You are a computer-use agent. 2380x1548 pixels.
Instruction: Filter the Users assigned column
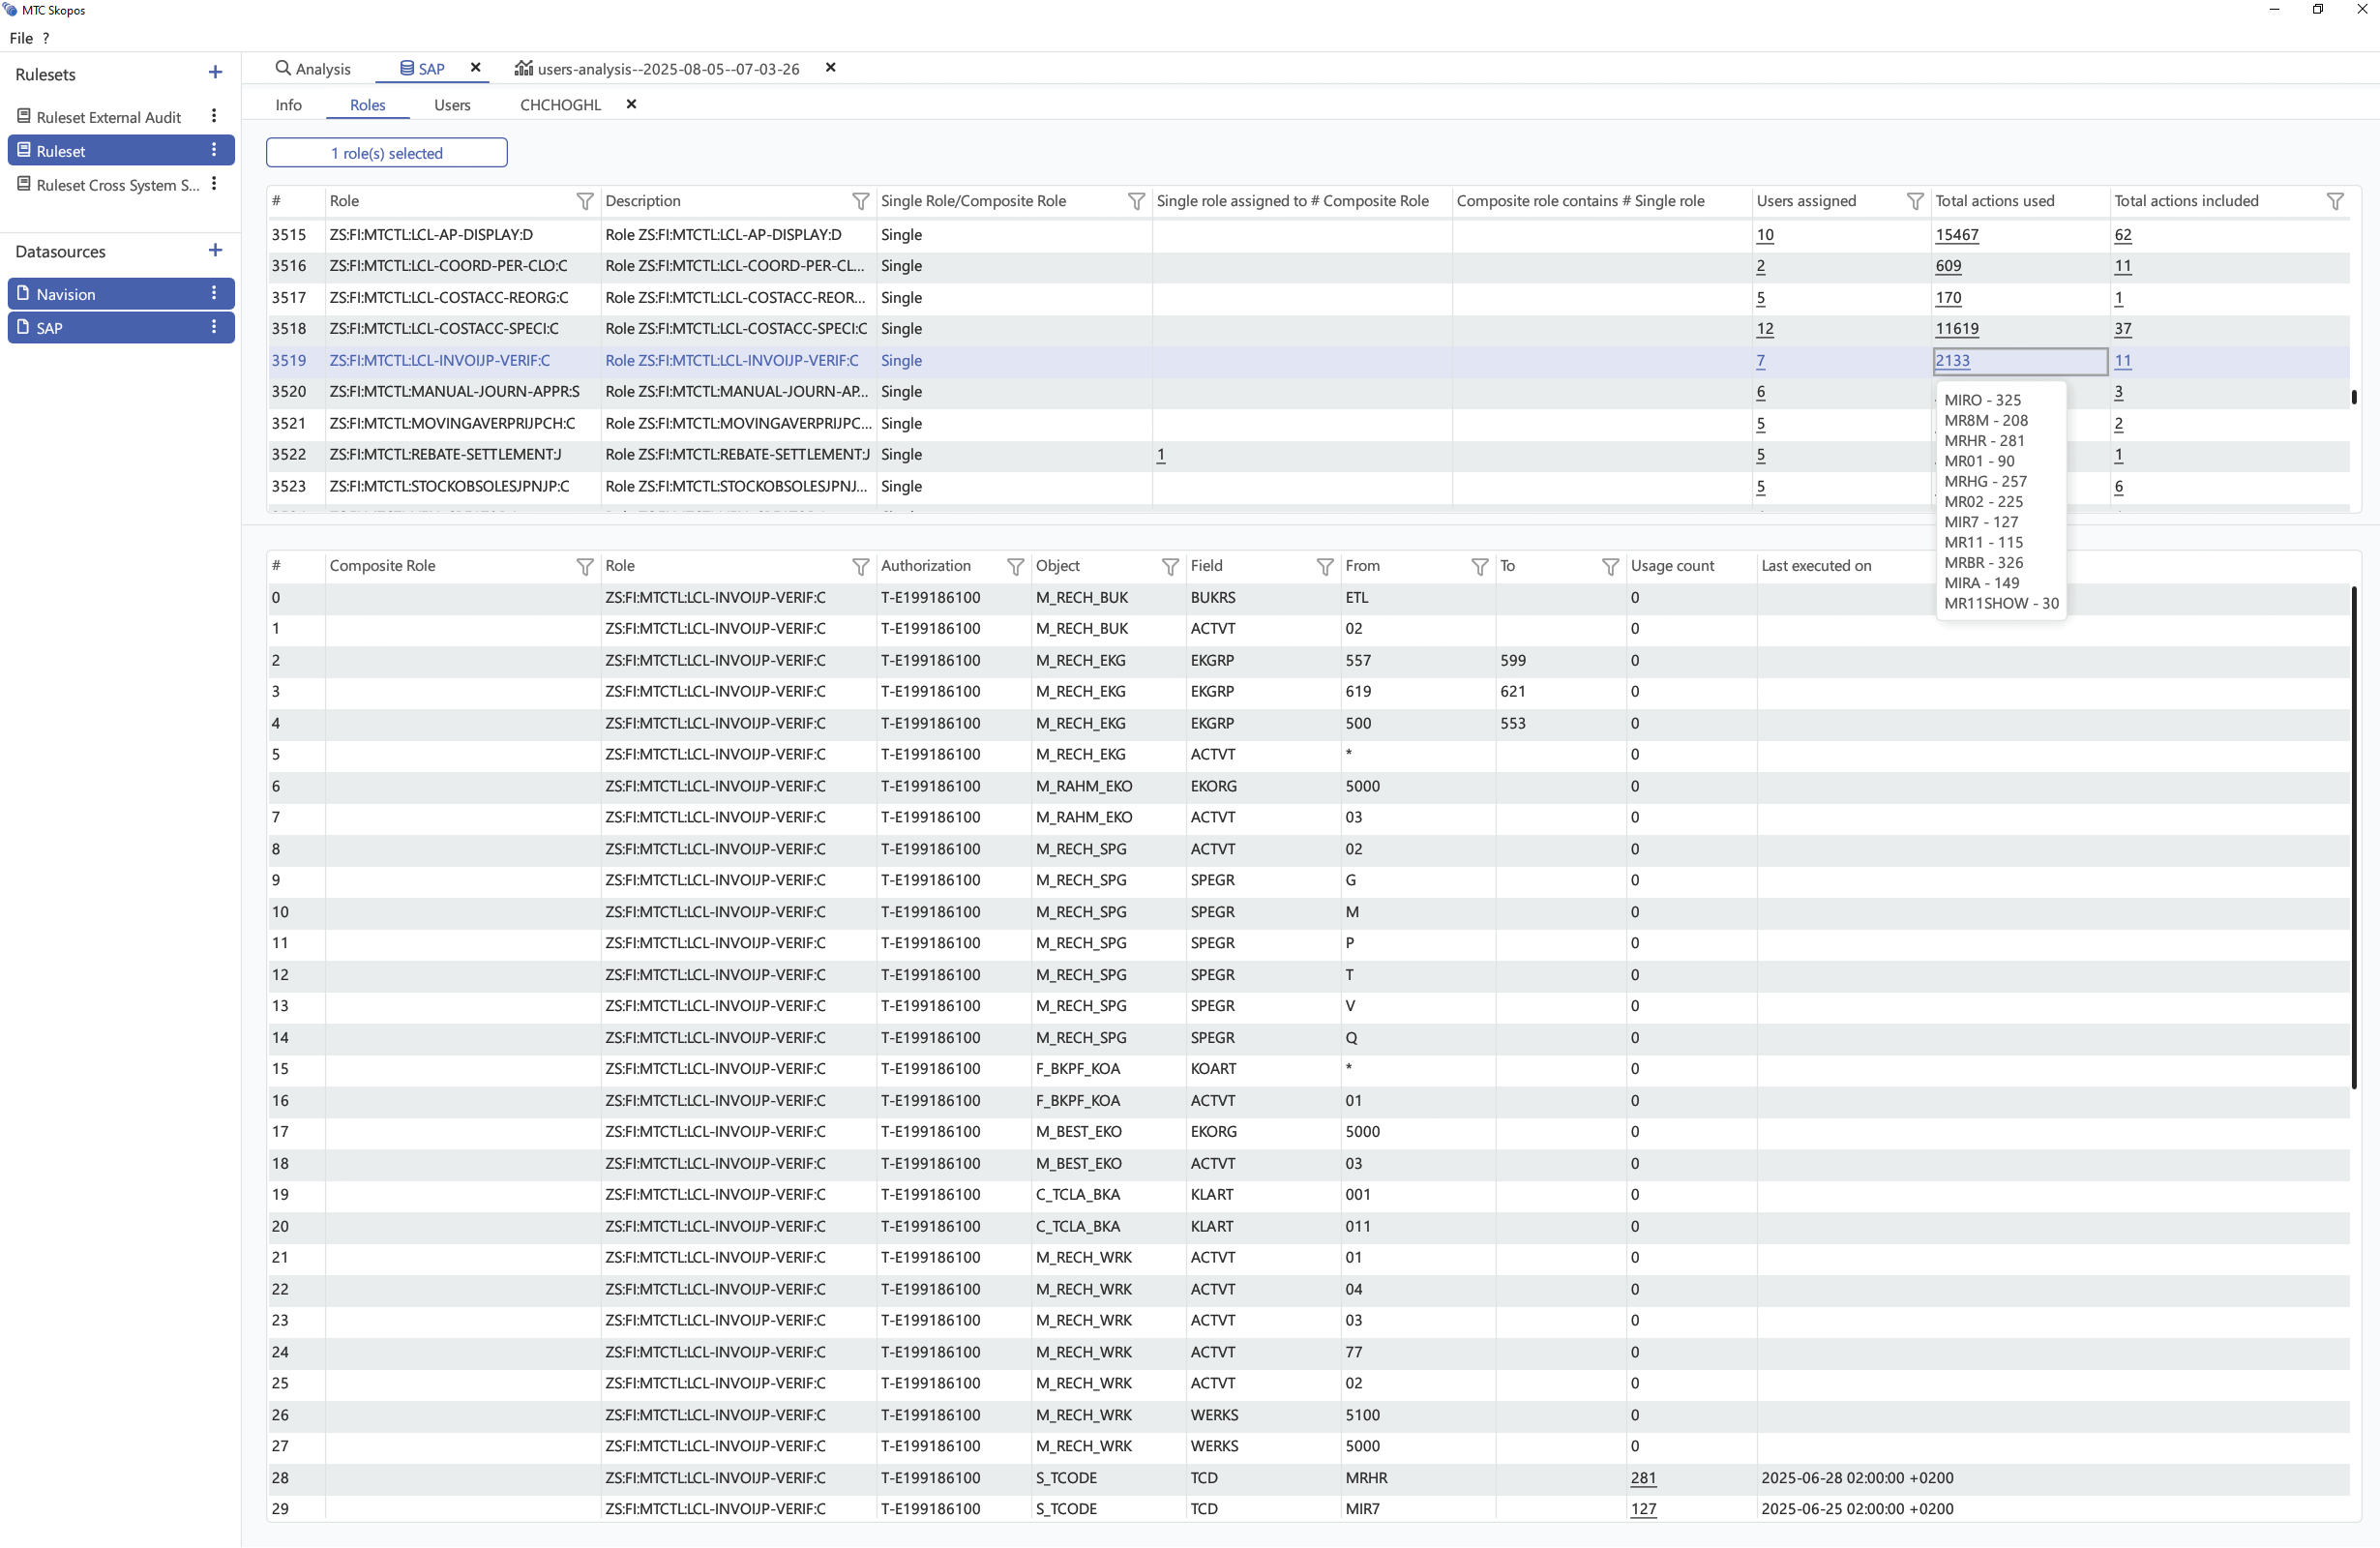point(1915,201)
